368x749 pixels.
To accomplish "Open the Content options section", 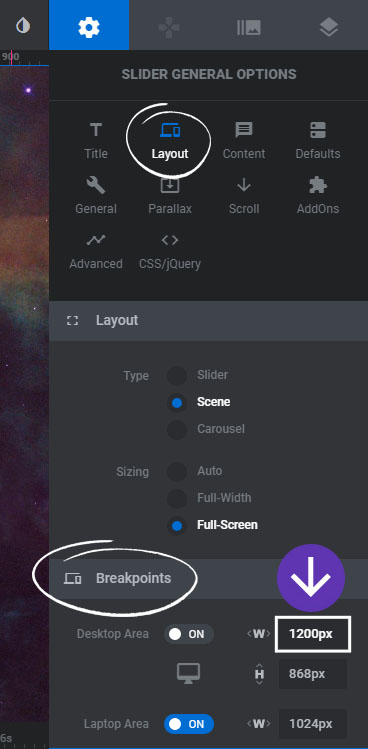I will (244, 140).
